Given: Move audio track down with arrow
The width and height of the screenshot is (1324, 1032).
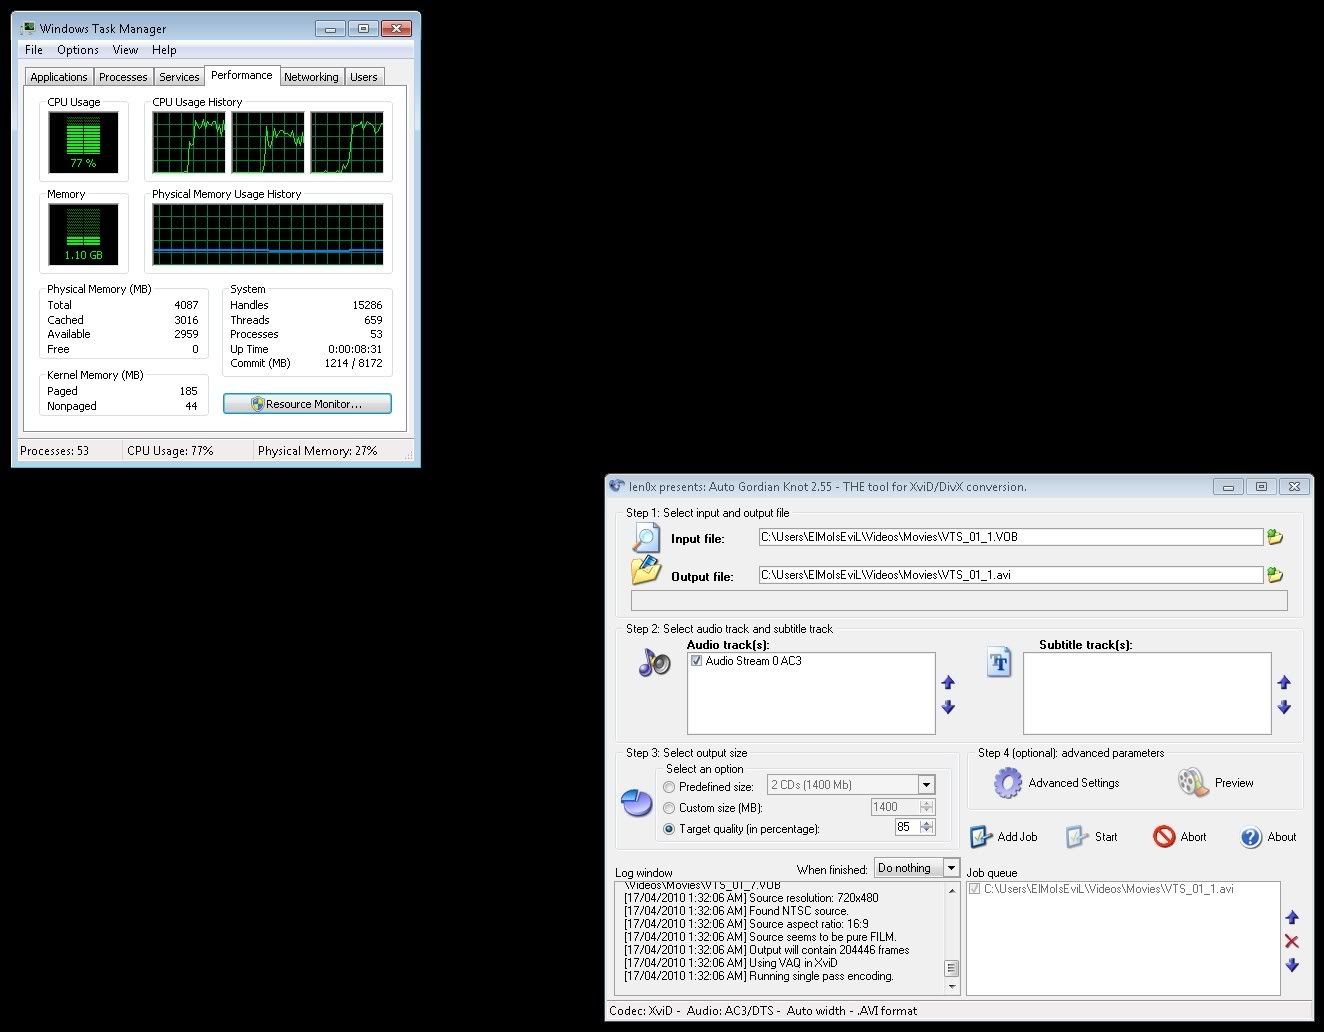Looking at the screenshot, I should (x=948, y=707).
